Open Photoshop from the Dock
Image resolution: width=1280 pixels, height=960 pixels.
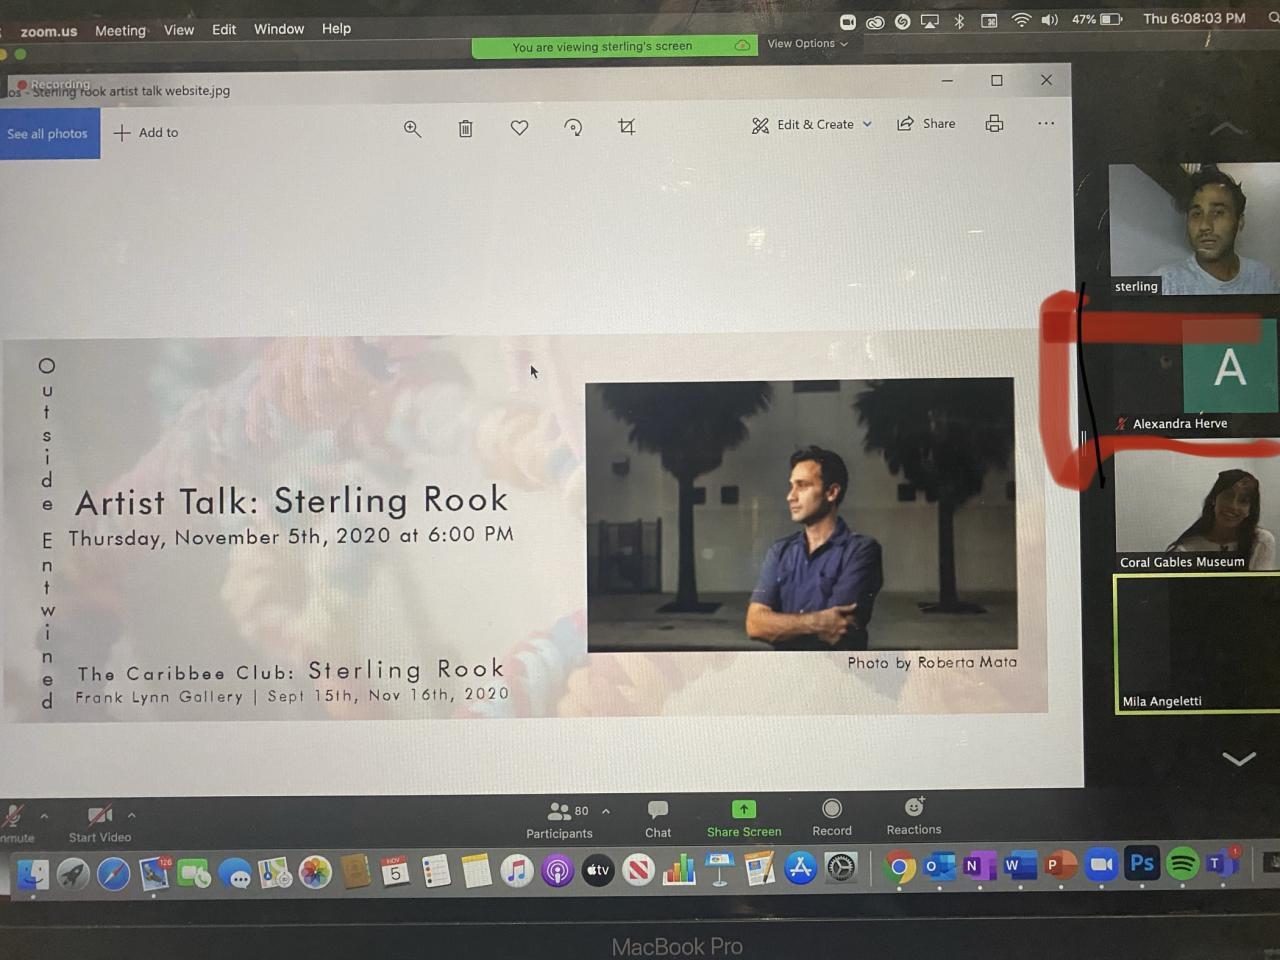[1142, 864]
